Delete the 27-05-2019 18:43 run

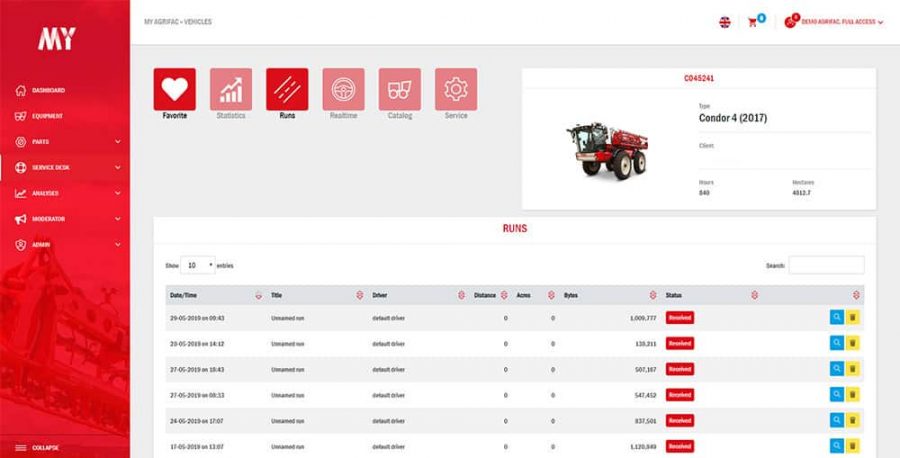(x=853, y=368)
